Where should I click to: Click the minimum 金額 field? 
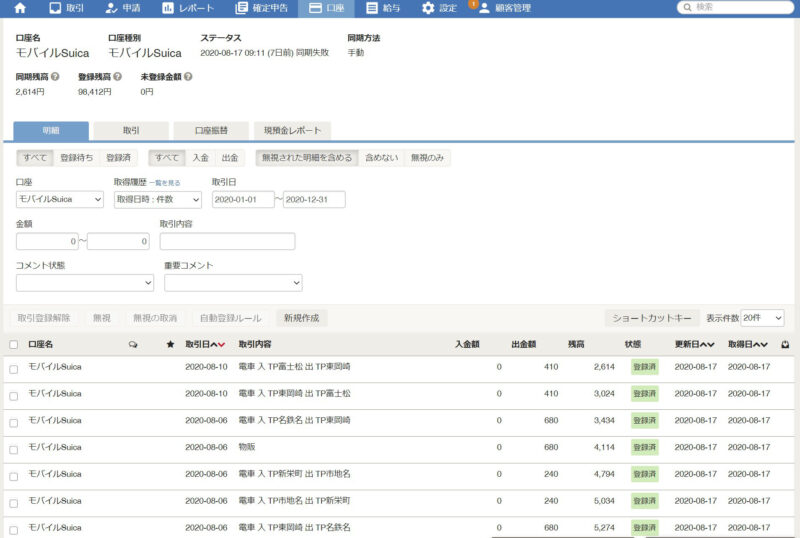(x=47, y=241)
